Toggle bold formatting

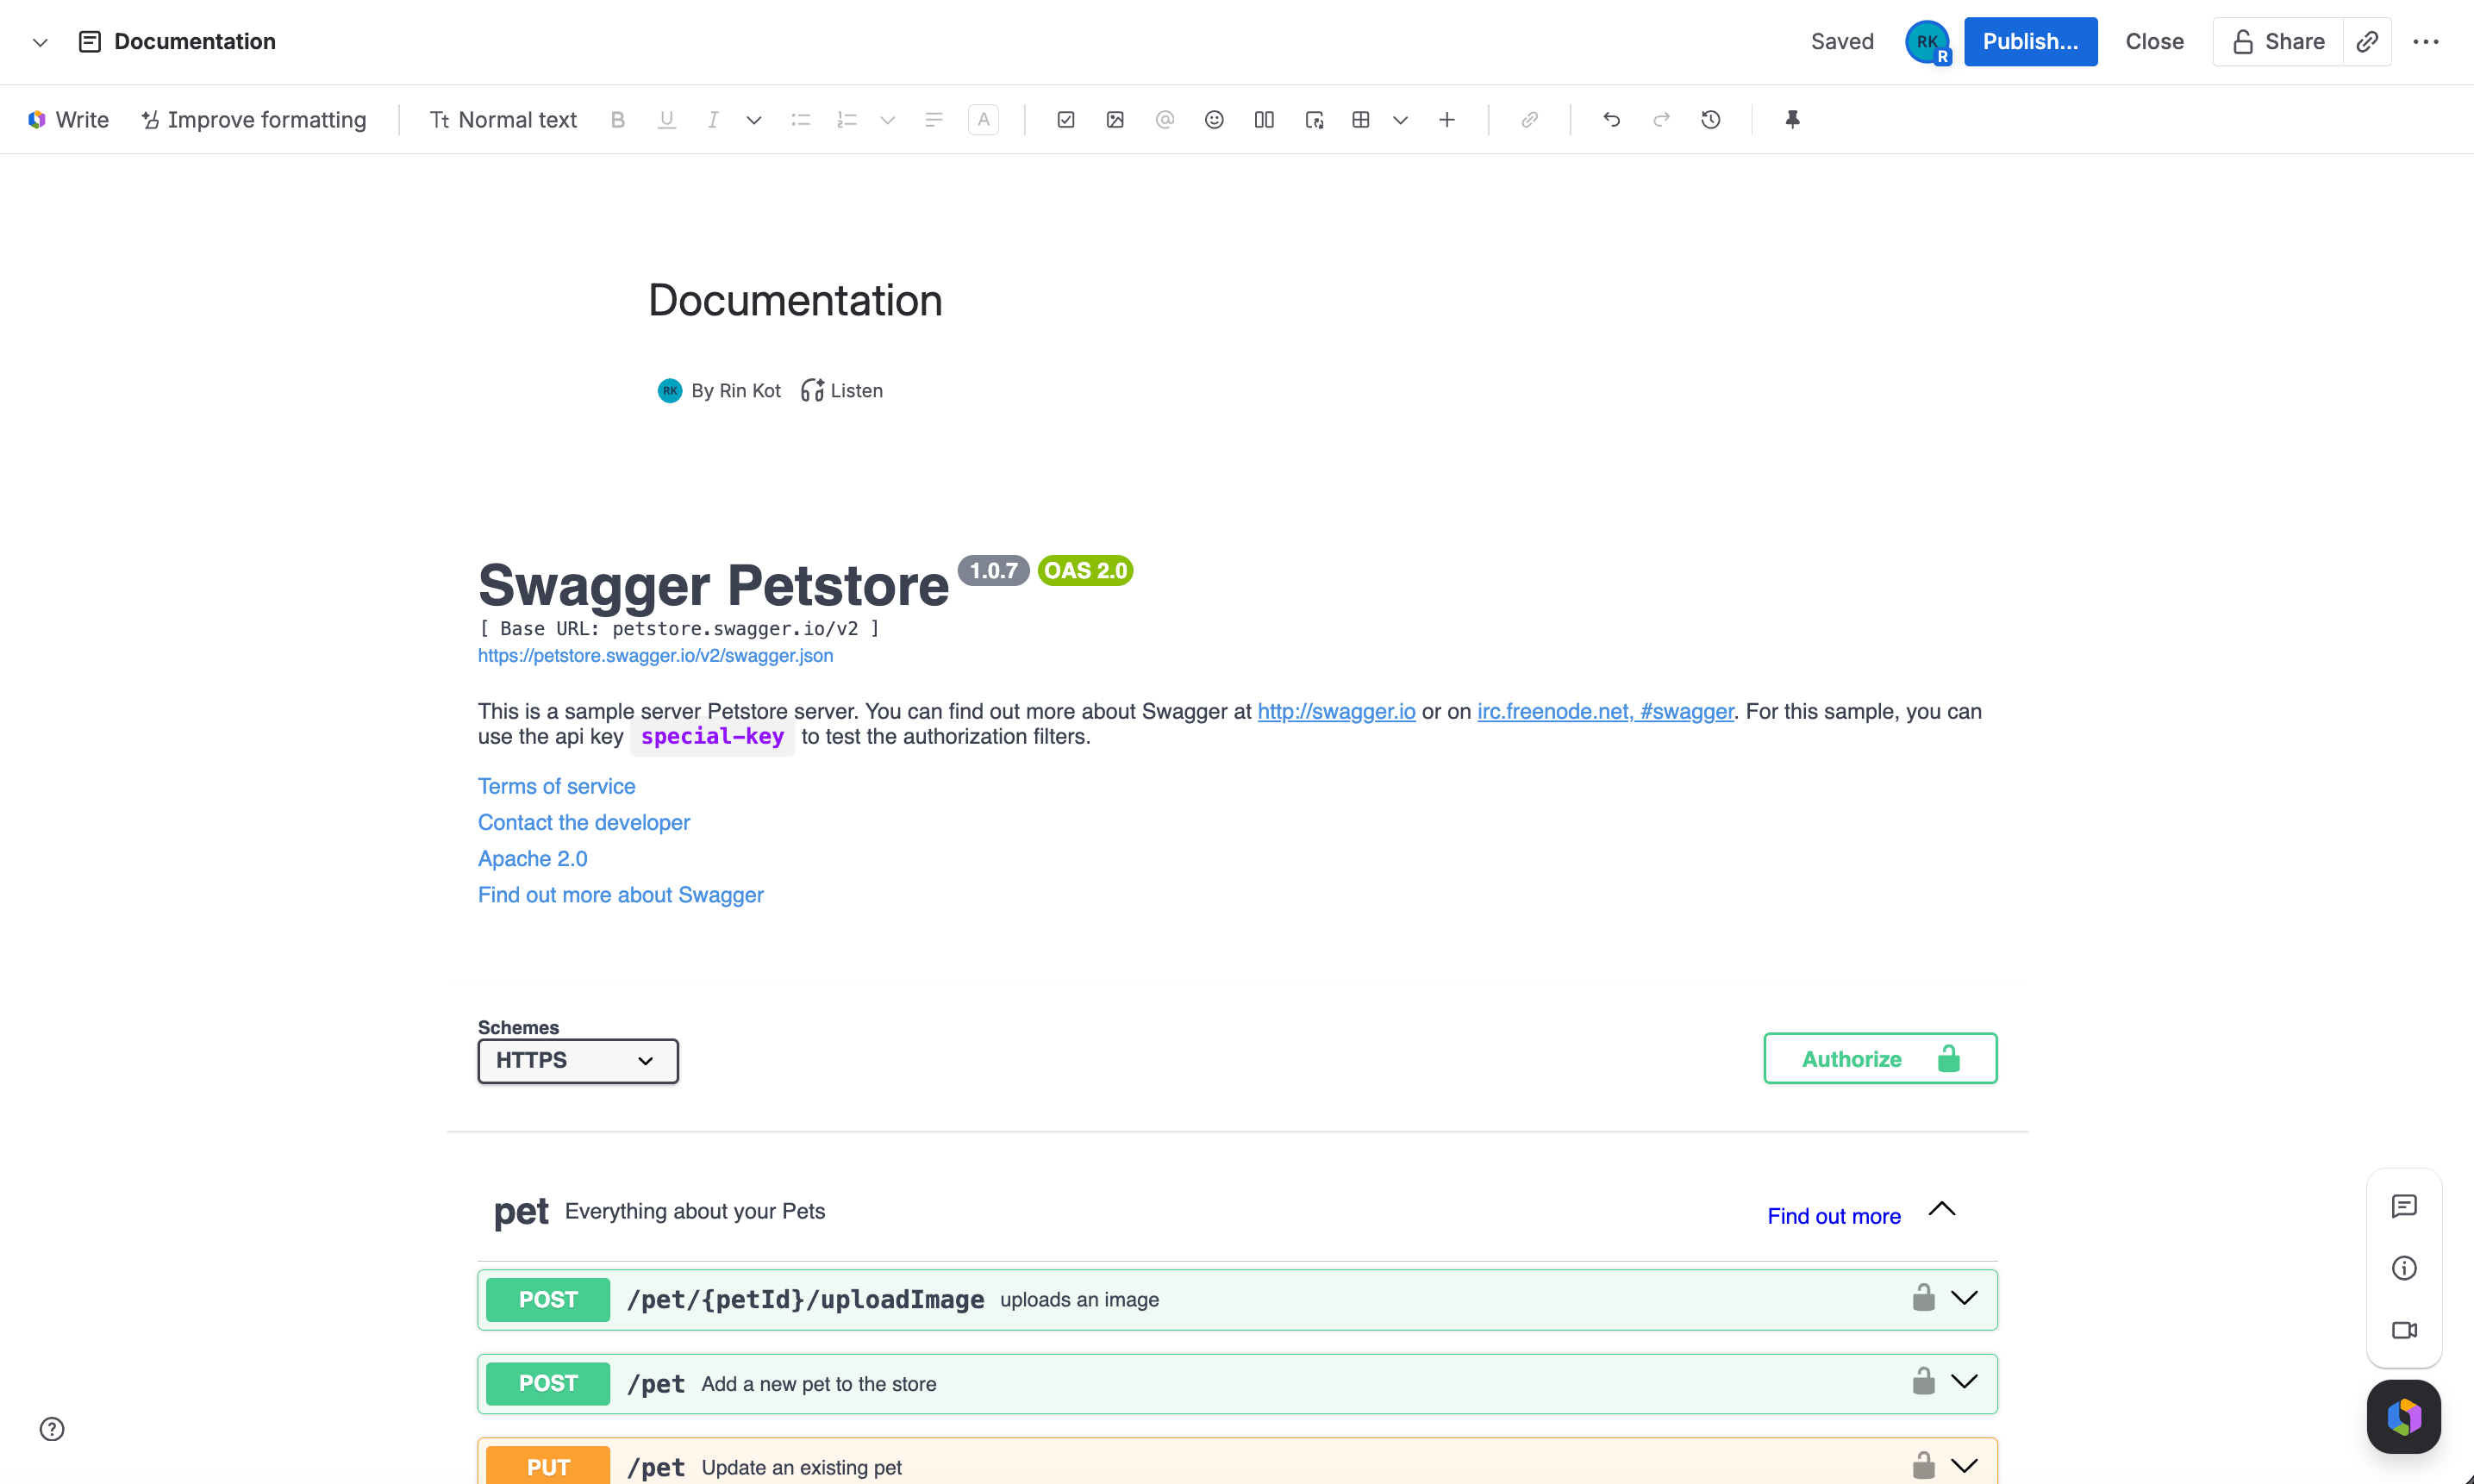[618, 120]
